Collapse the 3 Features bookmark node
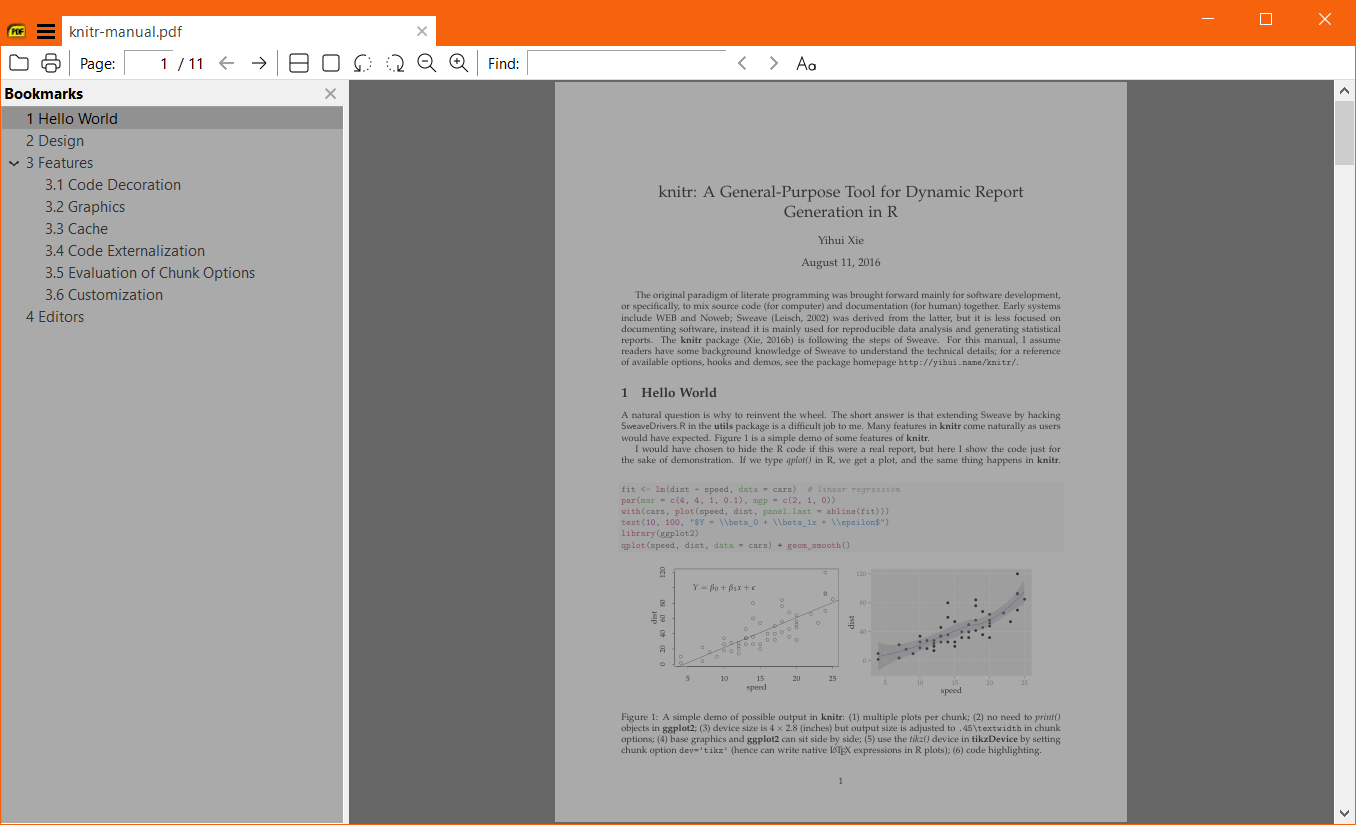Image resolution: width=1356 pixels, height=825 pixels. tap(16, 162)
